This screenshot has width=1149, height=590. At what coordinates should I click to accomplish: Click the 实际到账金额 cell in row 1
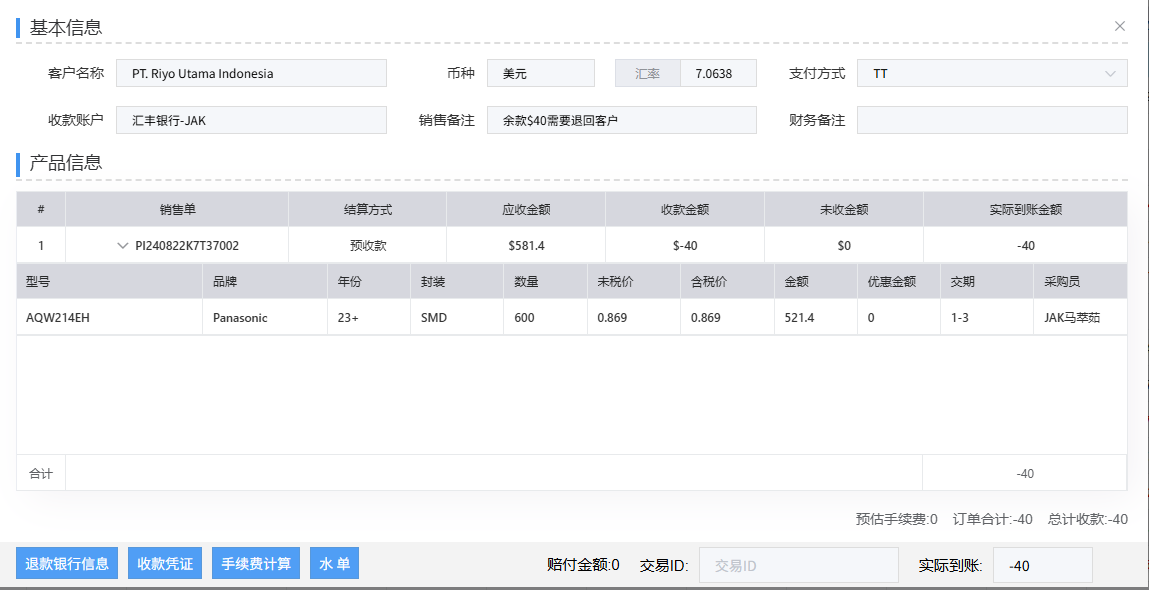[x=1025, y=245]
